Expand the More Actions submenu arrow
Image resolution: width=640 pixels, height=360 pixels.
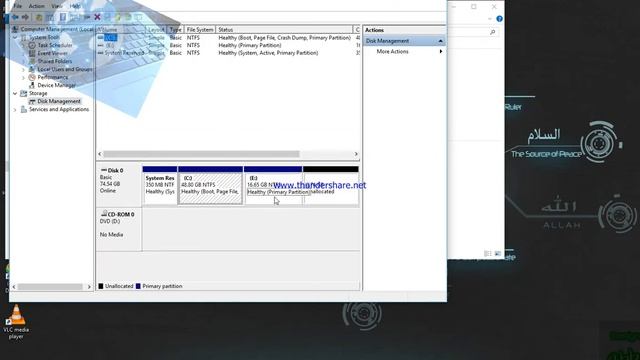[x=441, y=51]
